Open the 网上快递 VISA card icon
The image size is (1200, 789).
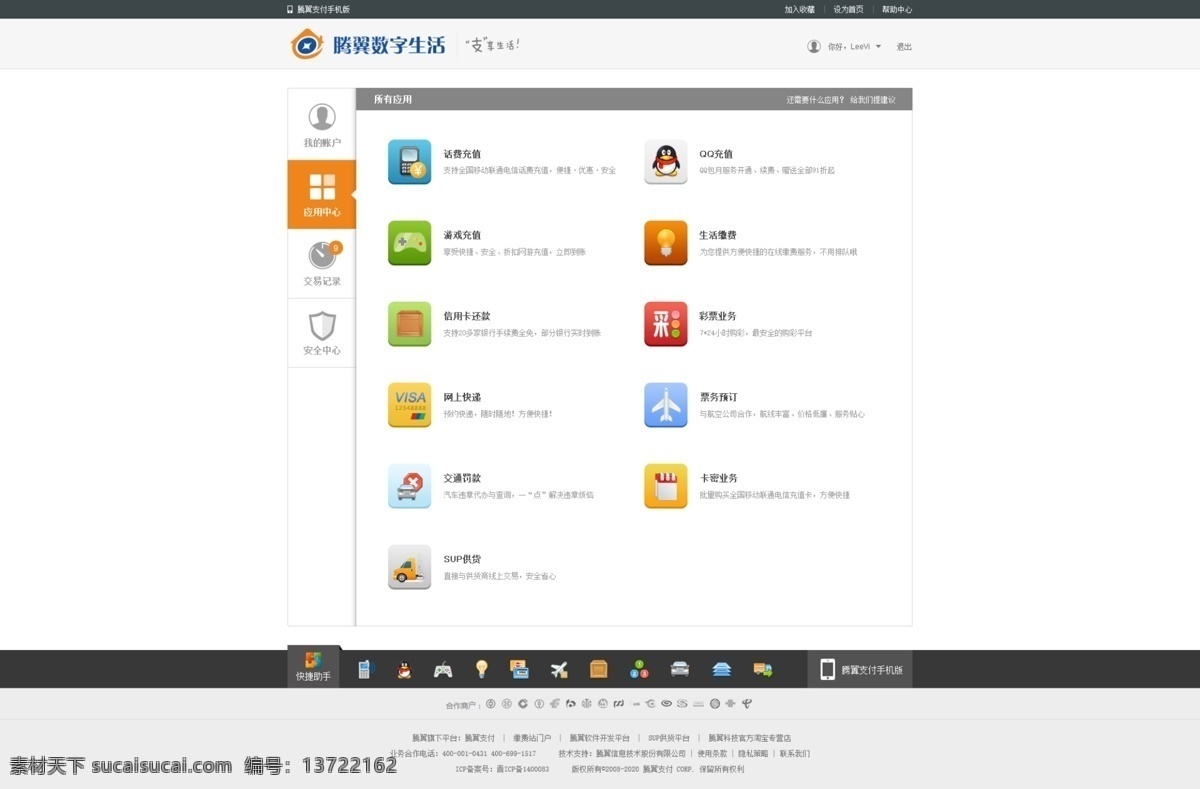(409, 405)
